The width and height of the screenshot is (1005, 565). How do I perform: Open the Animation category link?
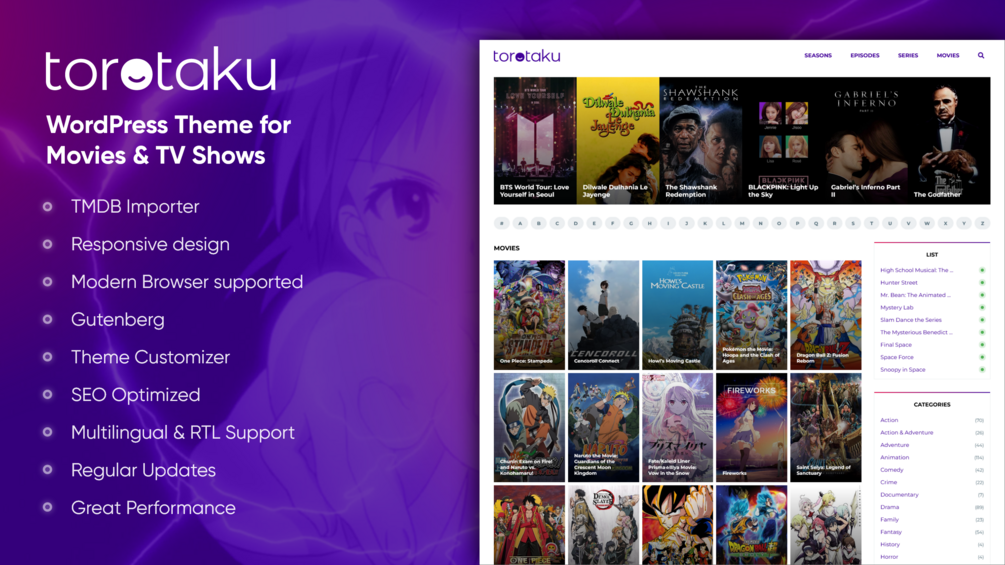[x=894, y=457]
